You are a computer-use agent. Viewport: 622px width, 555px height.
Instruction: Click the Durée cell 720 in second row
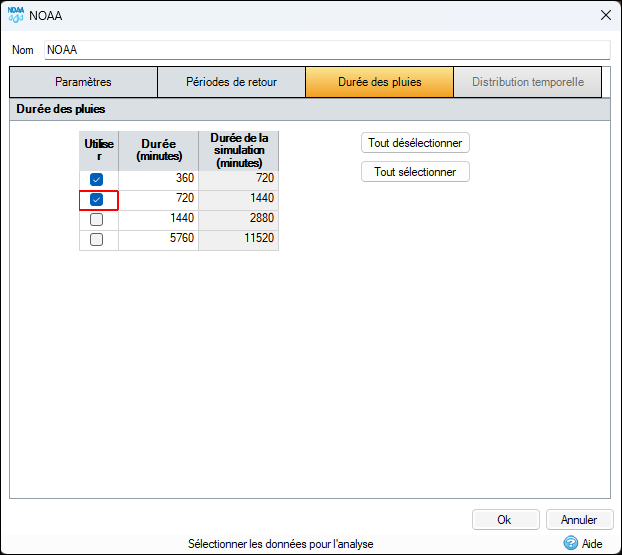coord(158,200)
